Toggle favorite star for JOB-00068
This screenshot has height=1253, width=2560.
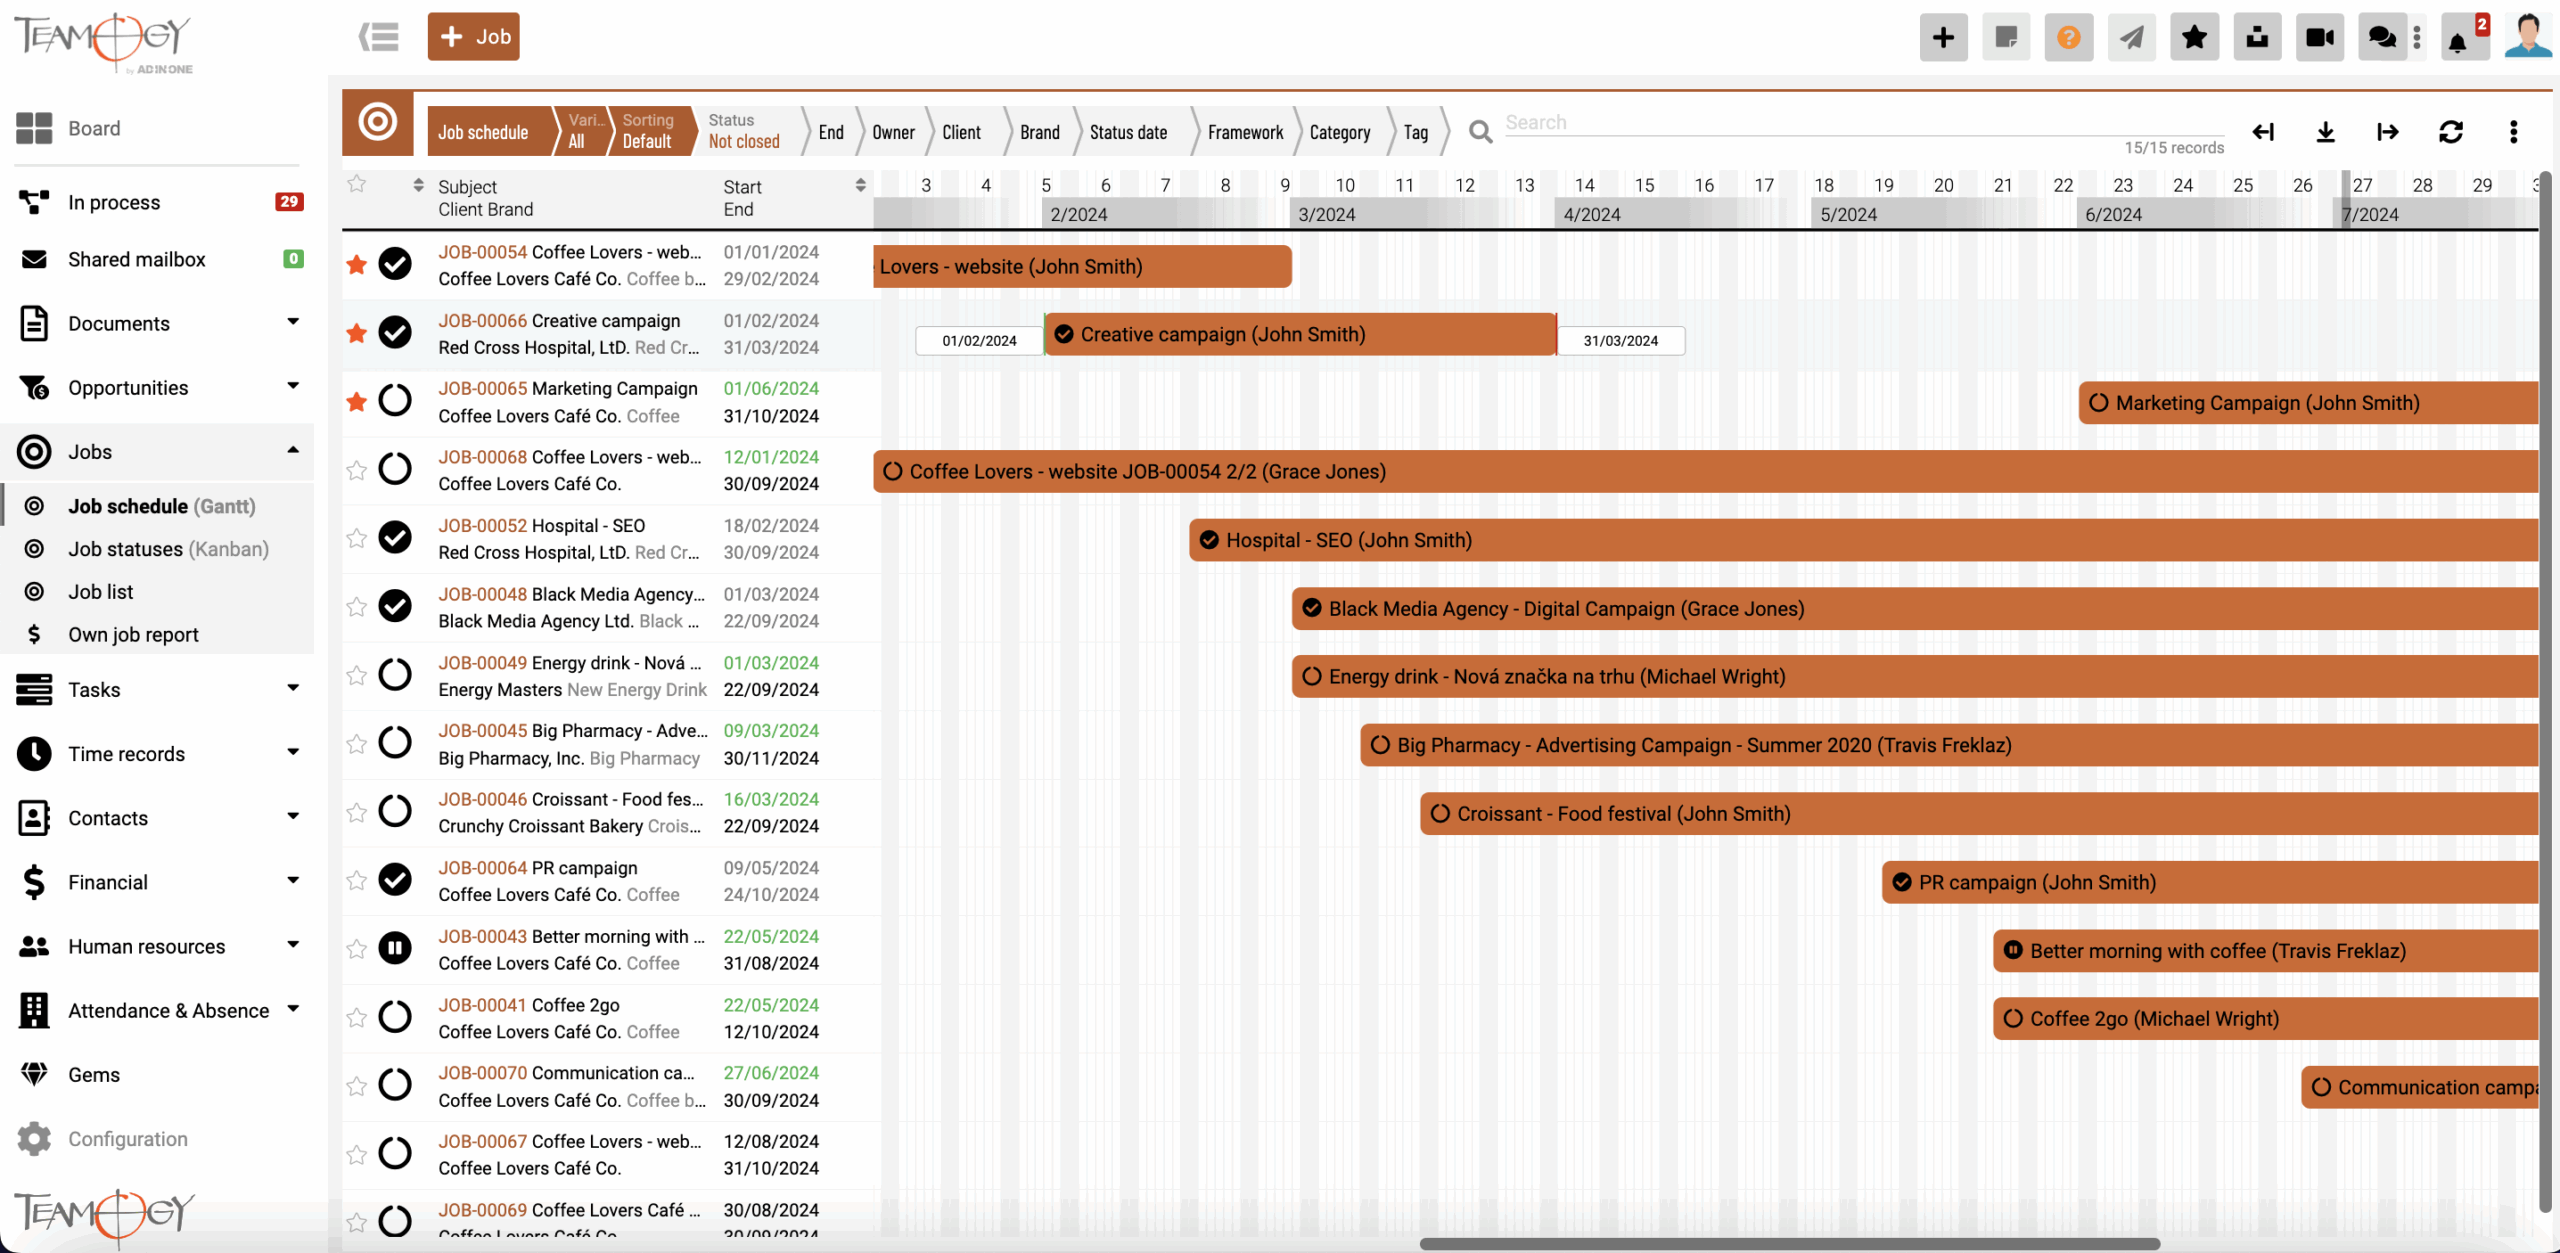(x=356, y=470)
